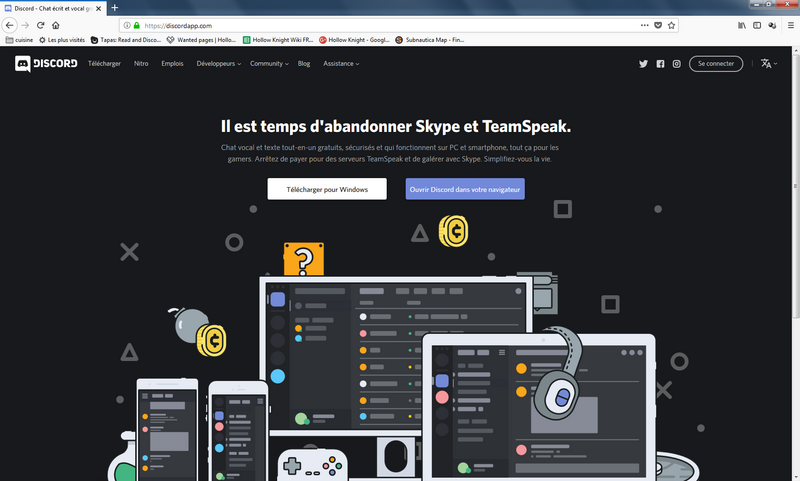Expand the Développeurs dropdown menu
800x481 pixels.
tap(219, 64)
